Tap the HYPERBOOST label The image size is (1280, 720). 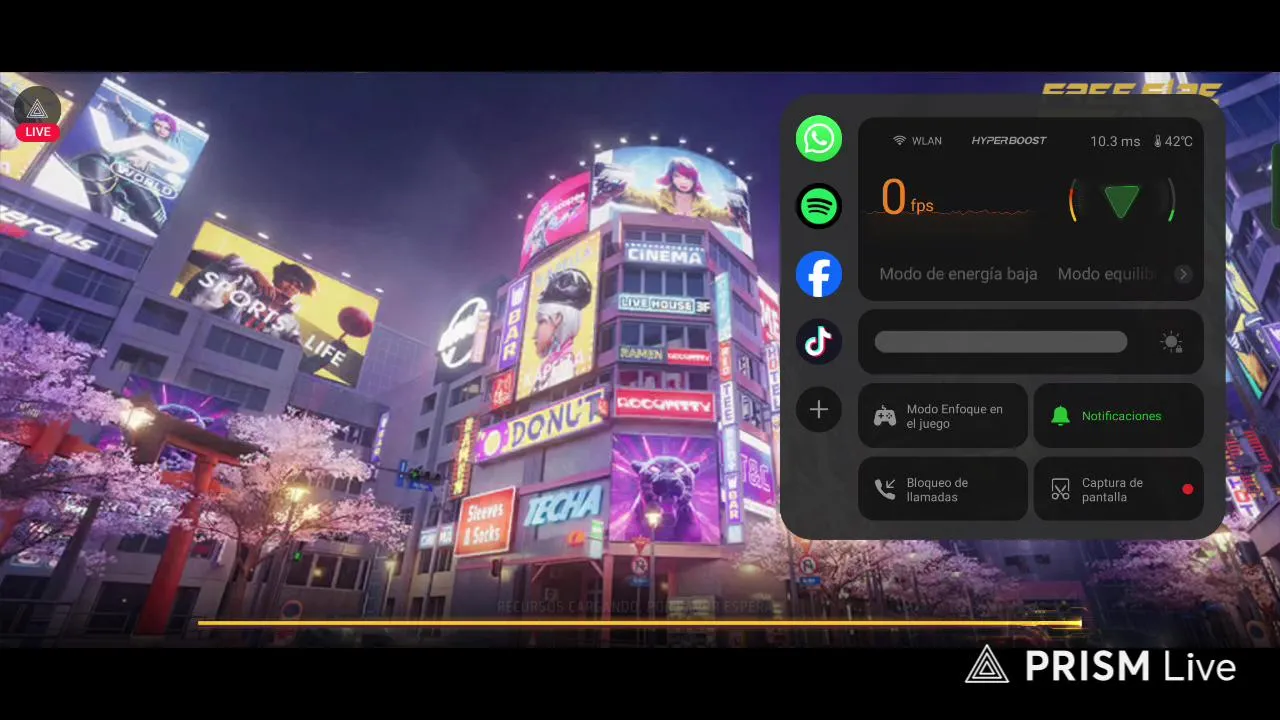1009,141
